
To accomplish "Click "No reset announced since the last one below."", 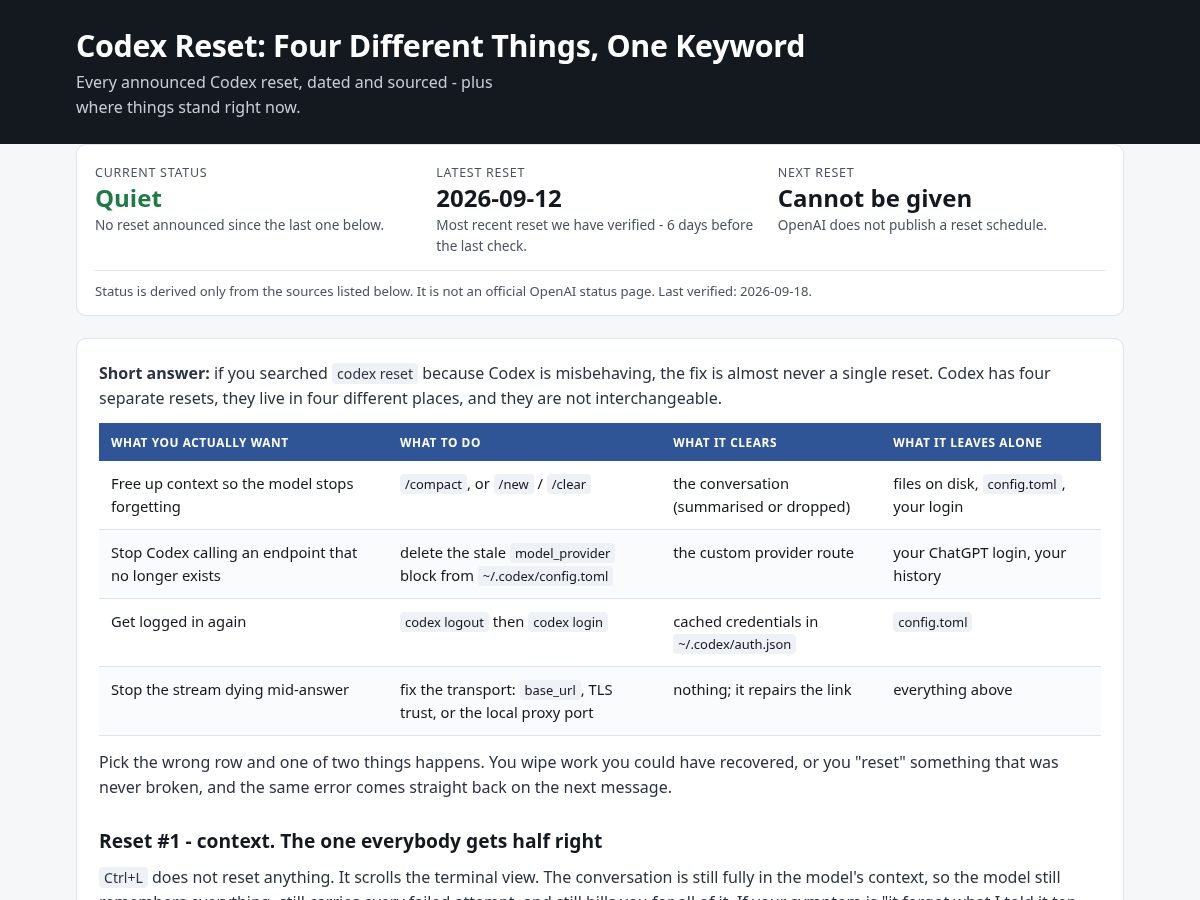I will [x=239, y=225].
